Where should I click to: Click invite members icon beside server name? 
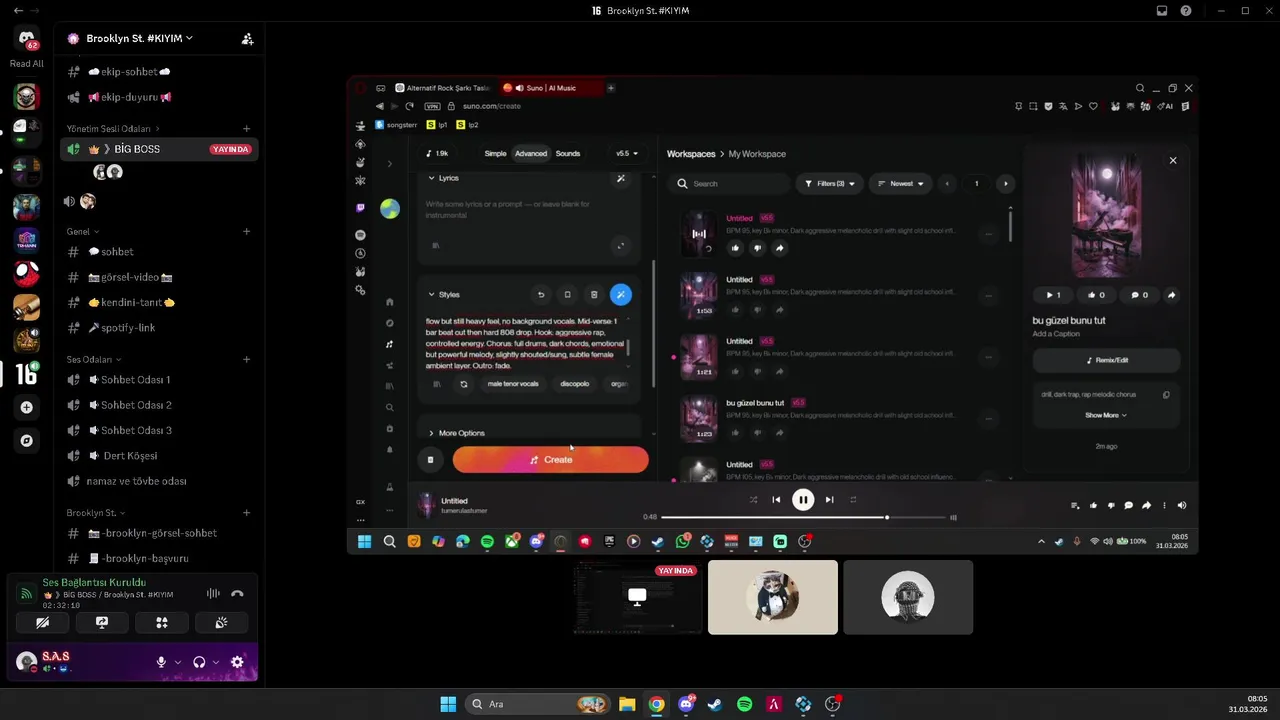pos(247,39)
